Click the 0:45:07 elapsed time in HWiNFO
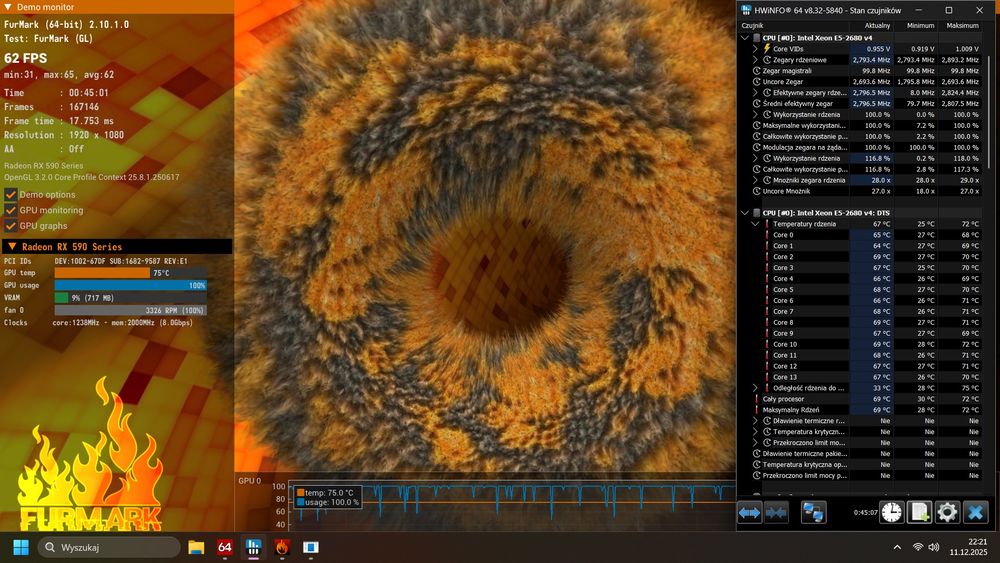 (x=865, y=513)
